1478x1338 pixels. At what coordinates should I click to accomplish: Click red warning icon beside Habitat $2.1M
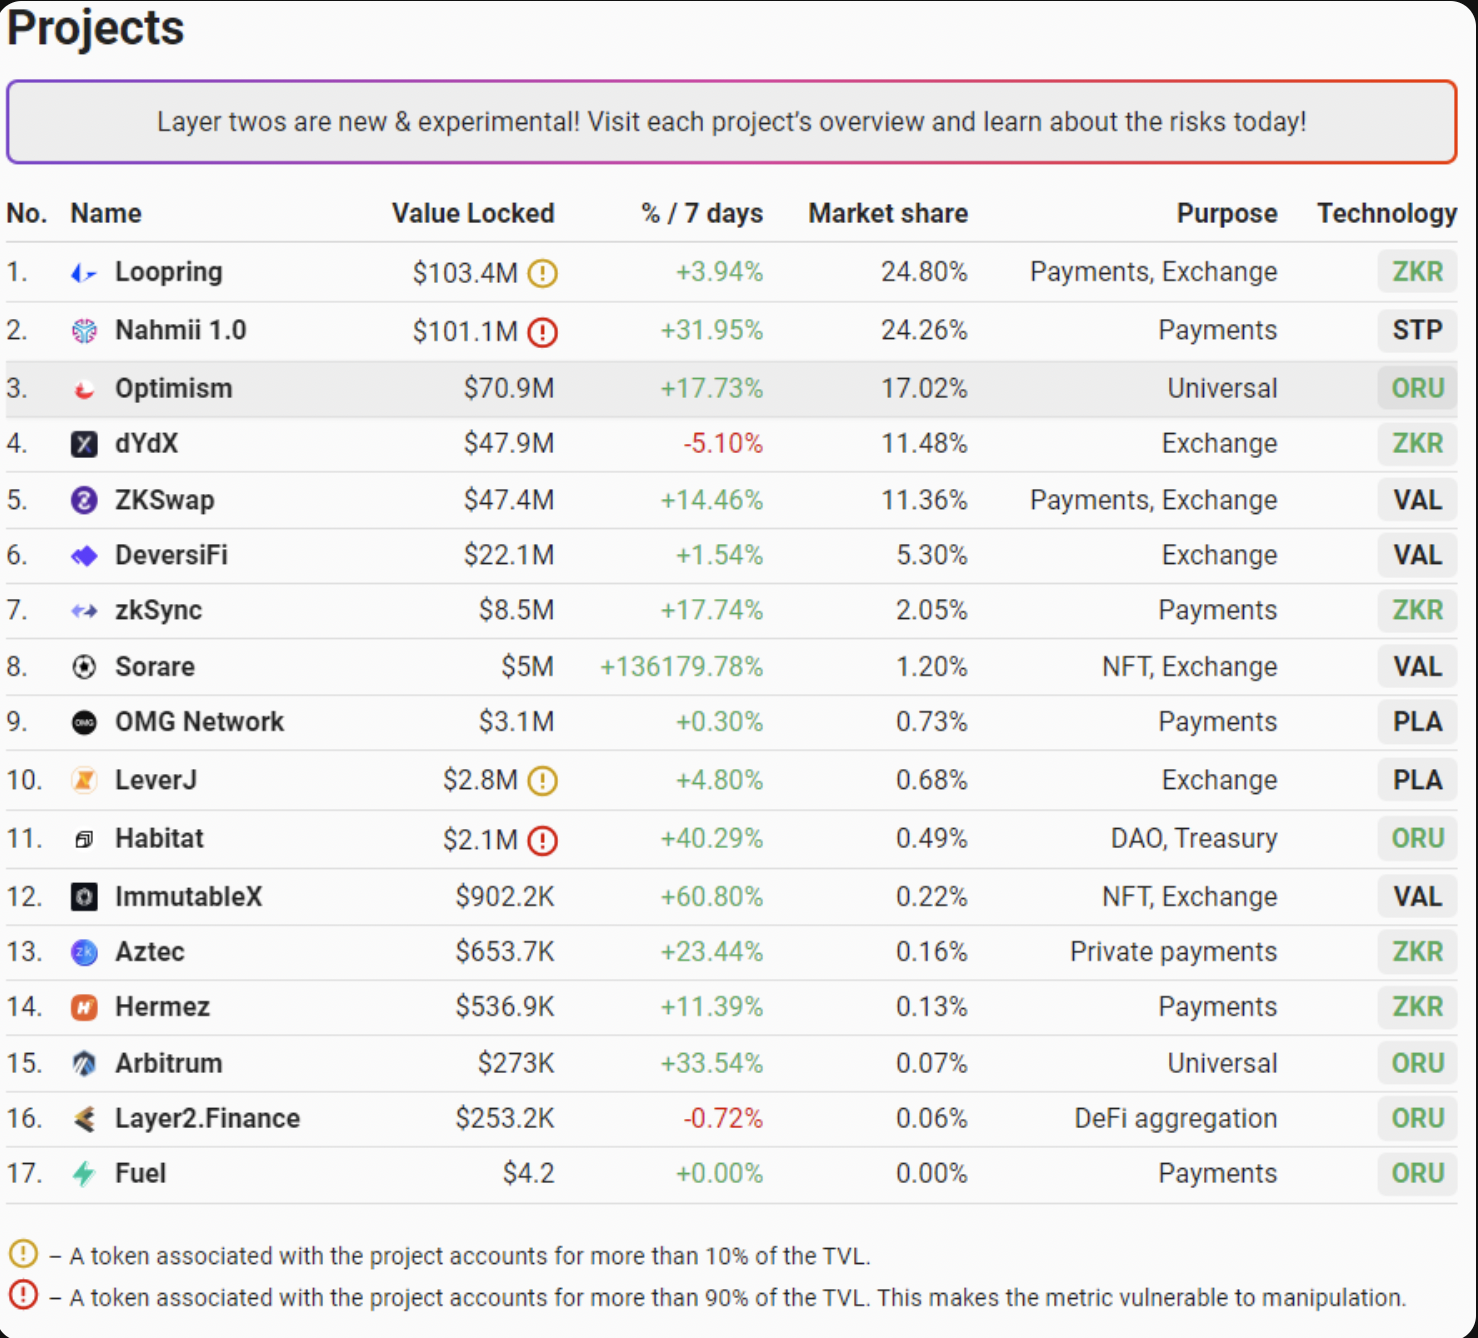(x=542, y=840)
